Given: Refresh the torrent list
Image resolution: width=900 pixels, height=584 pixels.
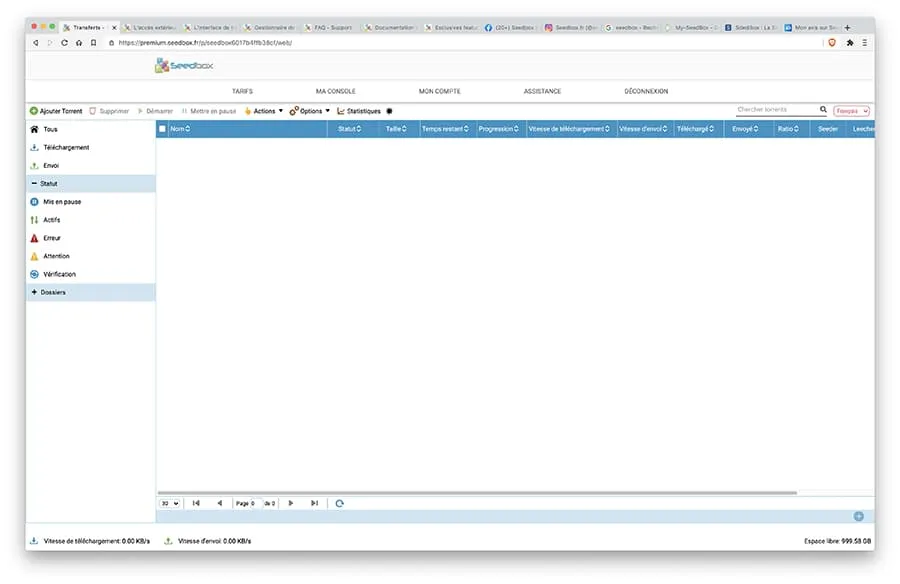Looking at the screenshot, I should coord(339,503).
